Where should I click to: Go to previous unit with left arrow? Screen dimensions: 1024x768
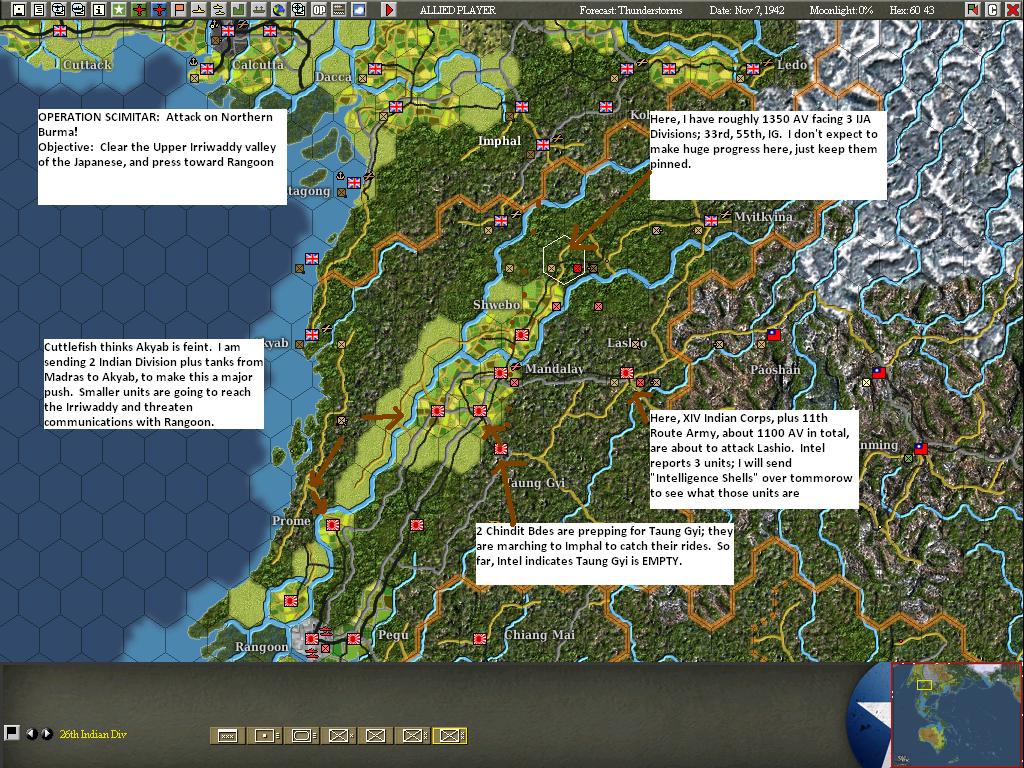point(31,733)
